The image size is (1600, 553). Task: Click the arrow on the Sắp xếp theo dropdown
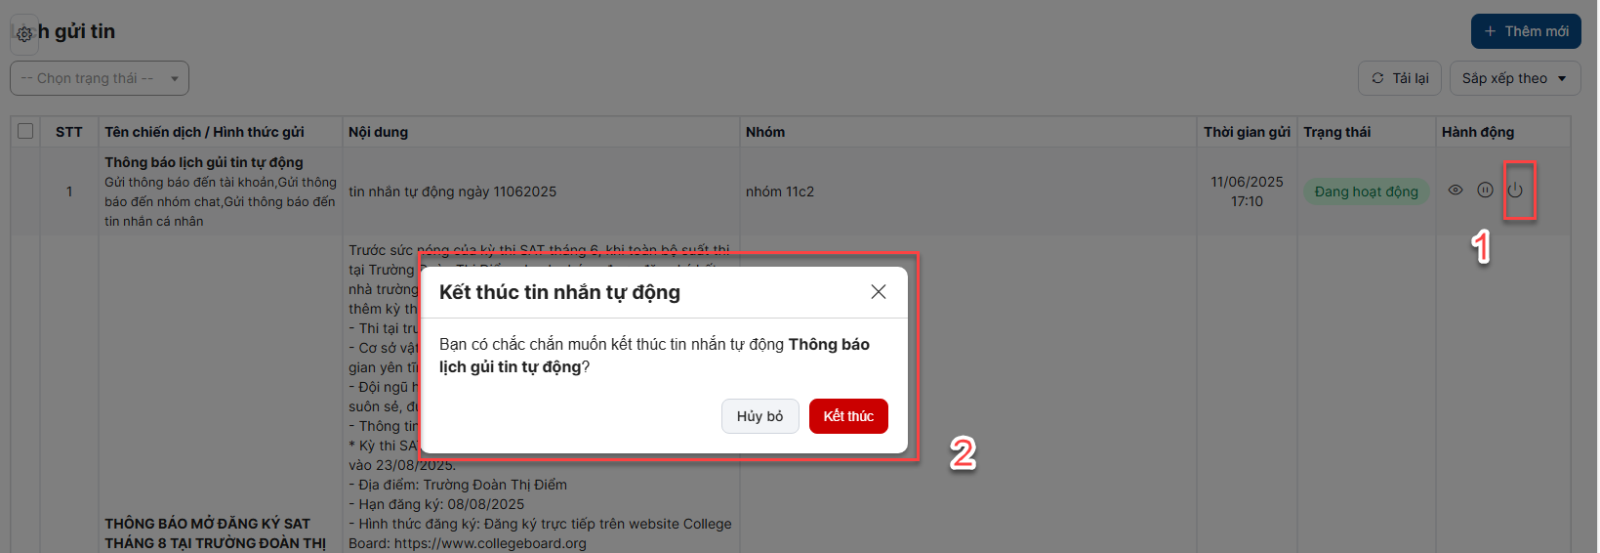(x=1562, y=79)
